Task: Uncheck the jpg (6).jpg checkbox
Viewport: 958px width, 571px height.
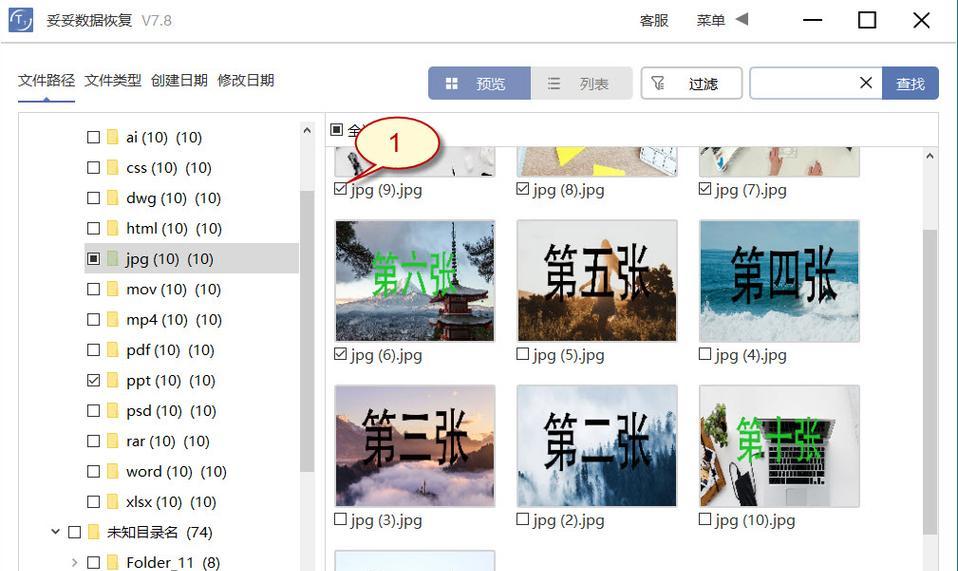Action: 340,354
